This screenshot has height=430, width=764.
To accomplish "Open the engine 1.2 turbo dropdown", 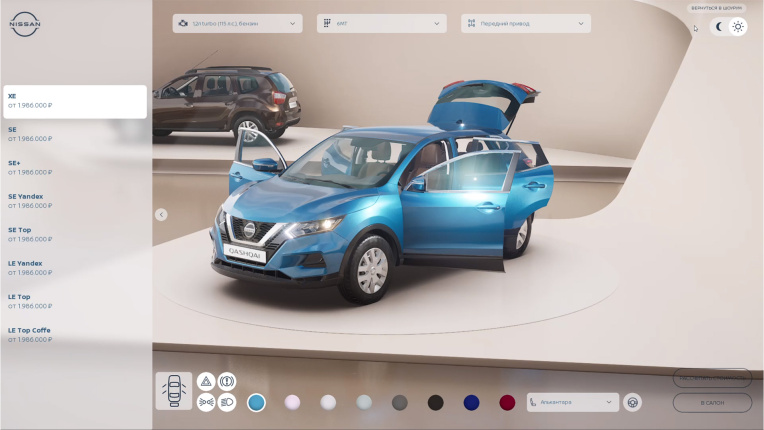I will [x=237, y=23].
